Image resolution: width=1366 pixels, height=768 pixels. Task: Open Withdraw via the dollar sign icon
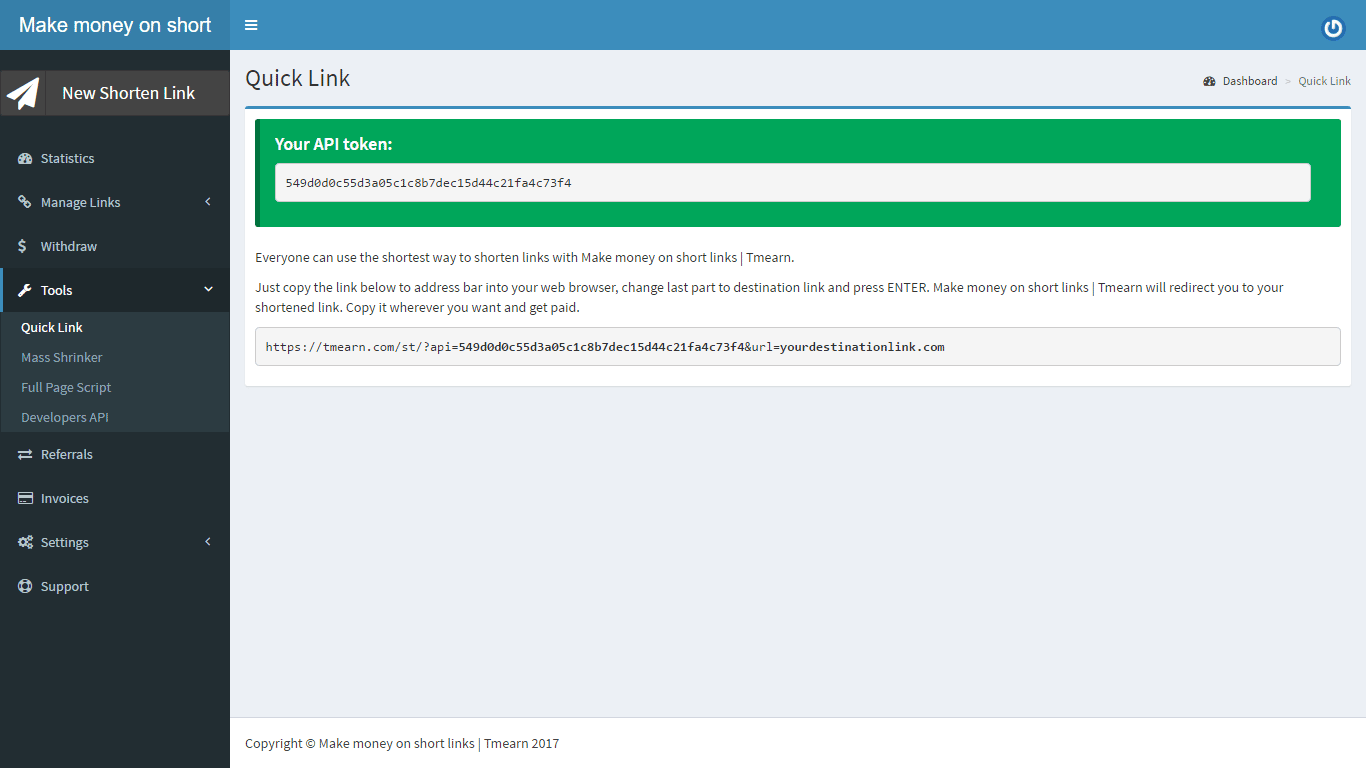[x=24, y=246]
